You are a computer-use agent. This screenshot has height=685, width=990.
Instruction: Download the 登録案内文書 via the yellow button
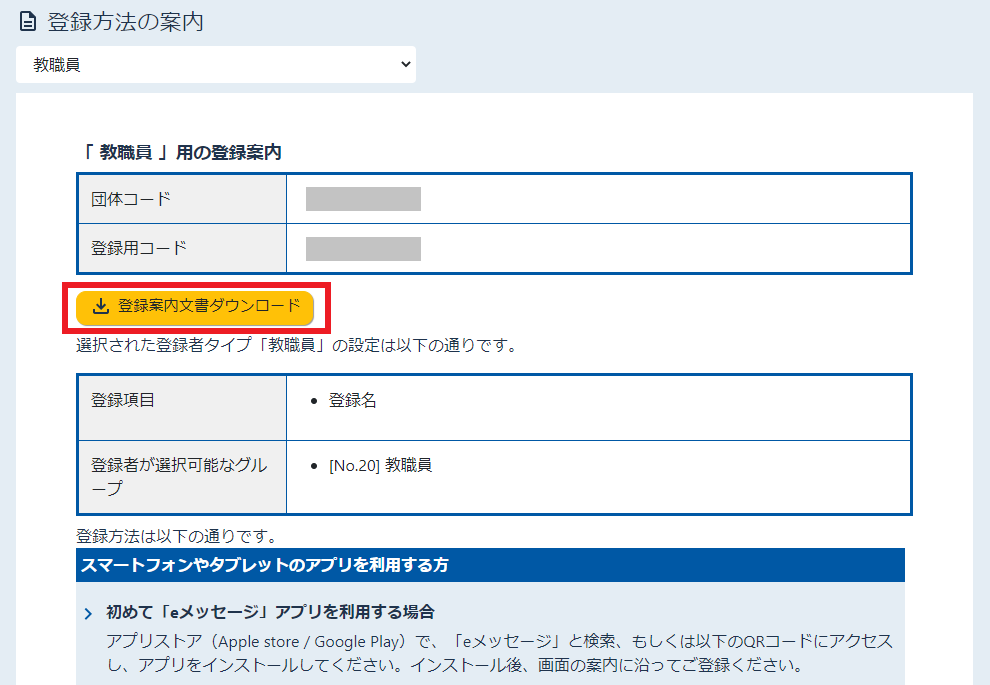195,307
